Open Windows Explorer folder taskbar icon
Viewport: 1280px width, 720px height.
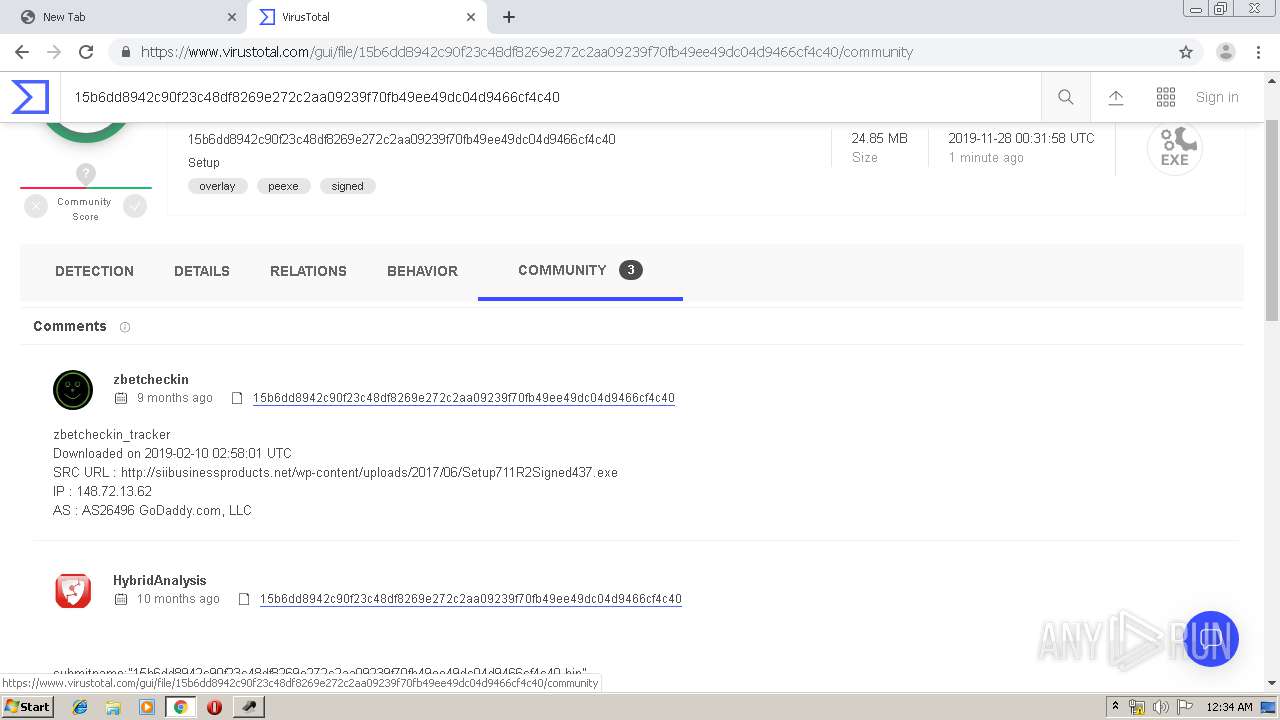[x=113, y=707]
